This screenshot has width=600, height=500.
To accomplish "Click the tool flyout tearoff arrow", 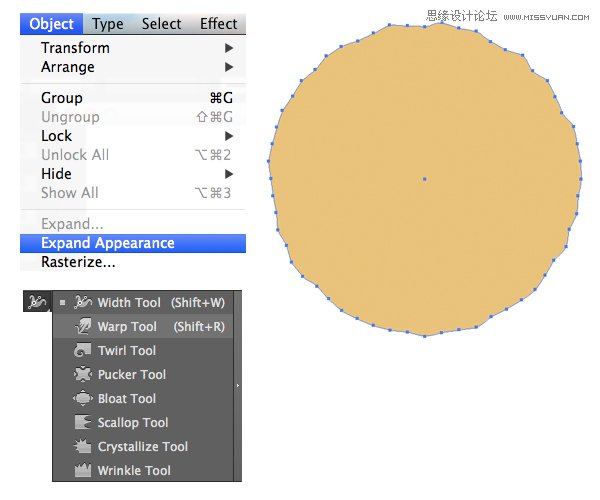I will 237,385.
